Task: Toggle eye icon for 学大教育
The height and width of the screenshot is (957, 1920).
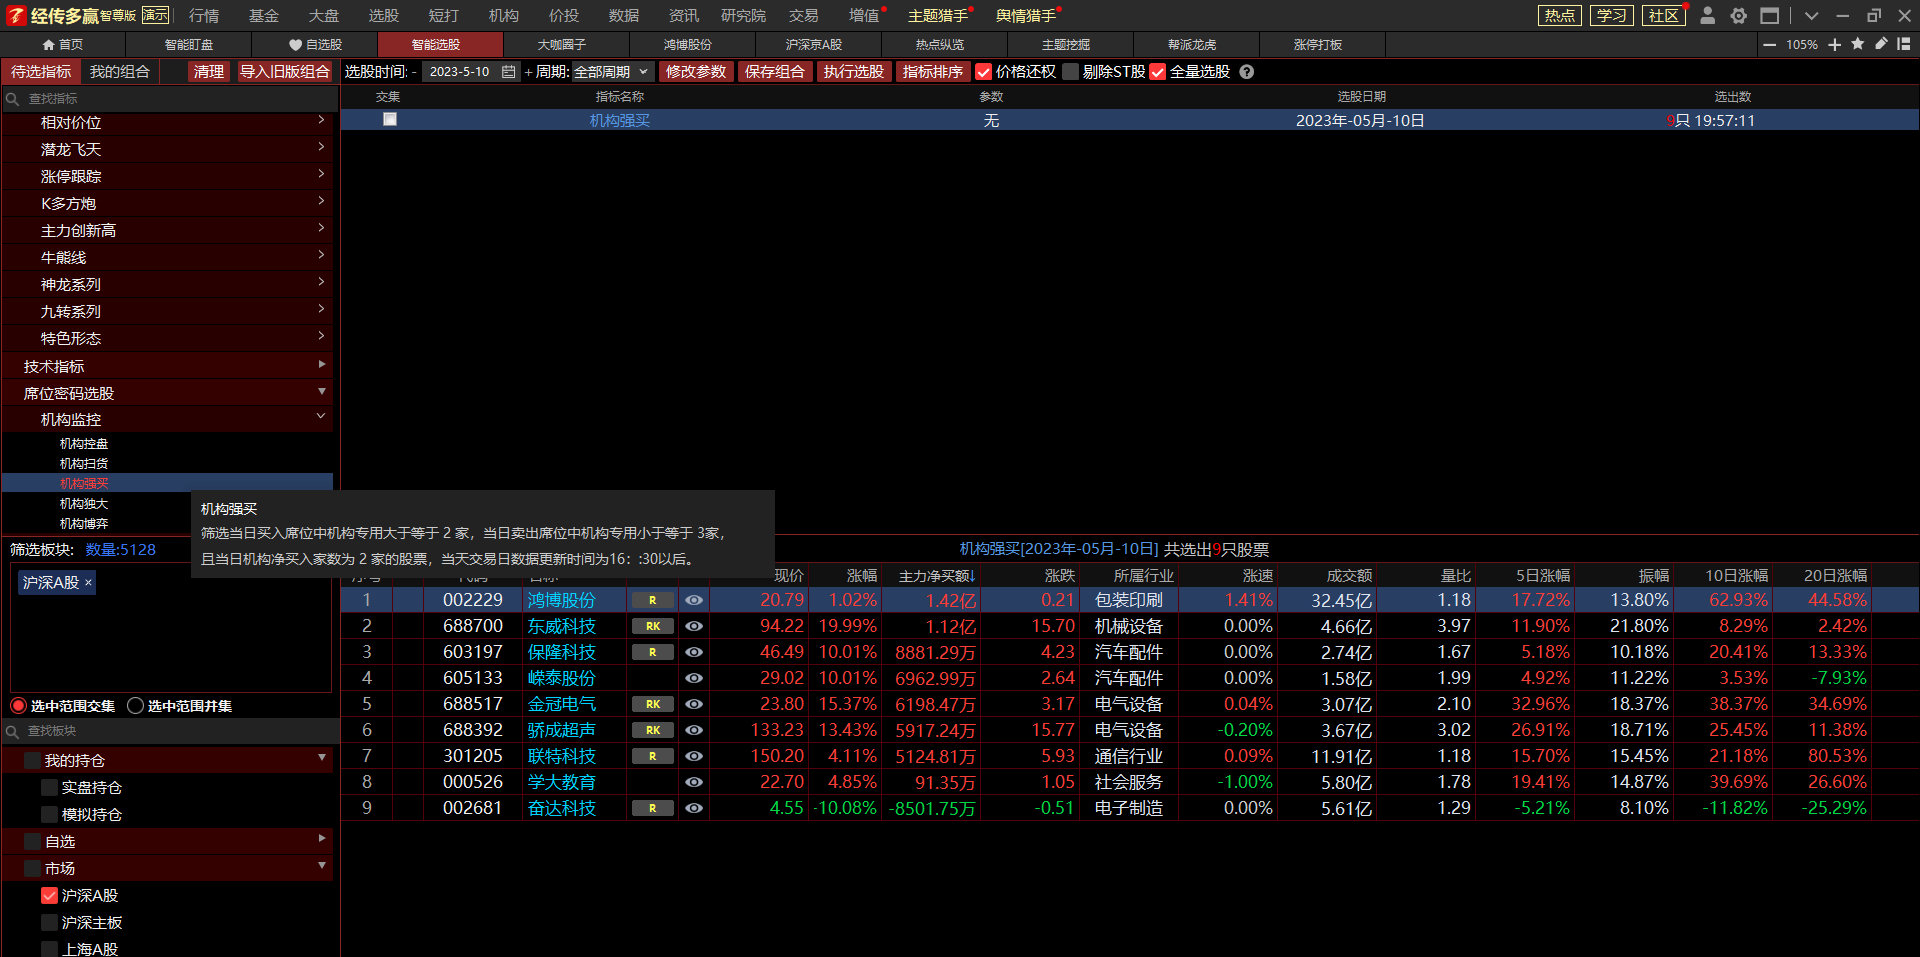Action: [694, 782]
